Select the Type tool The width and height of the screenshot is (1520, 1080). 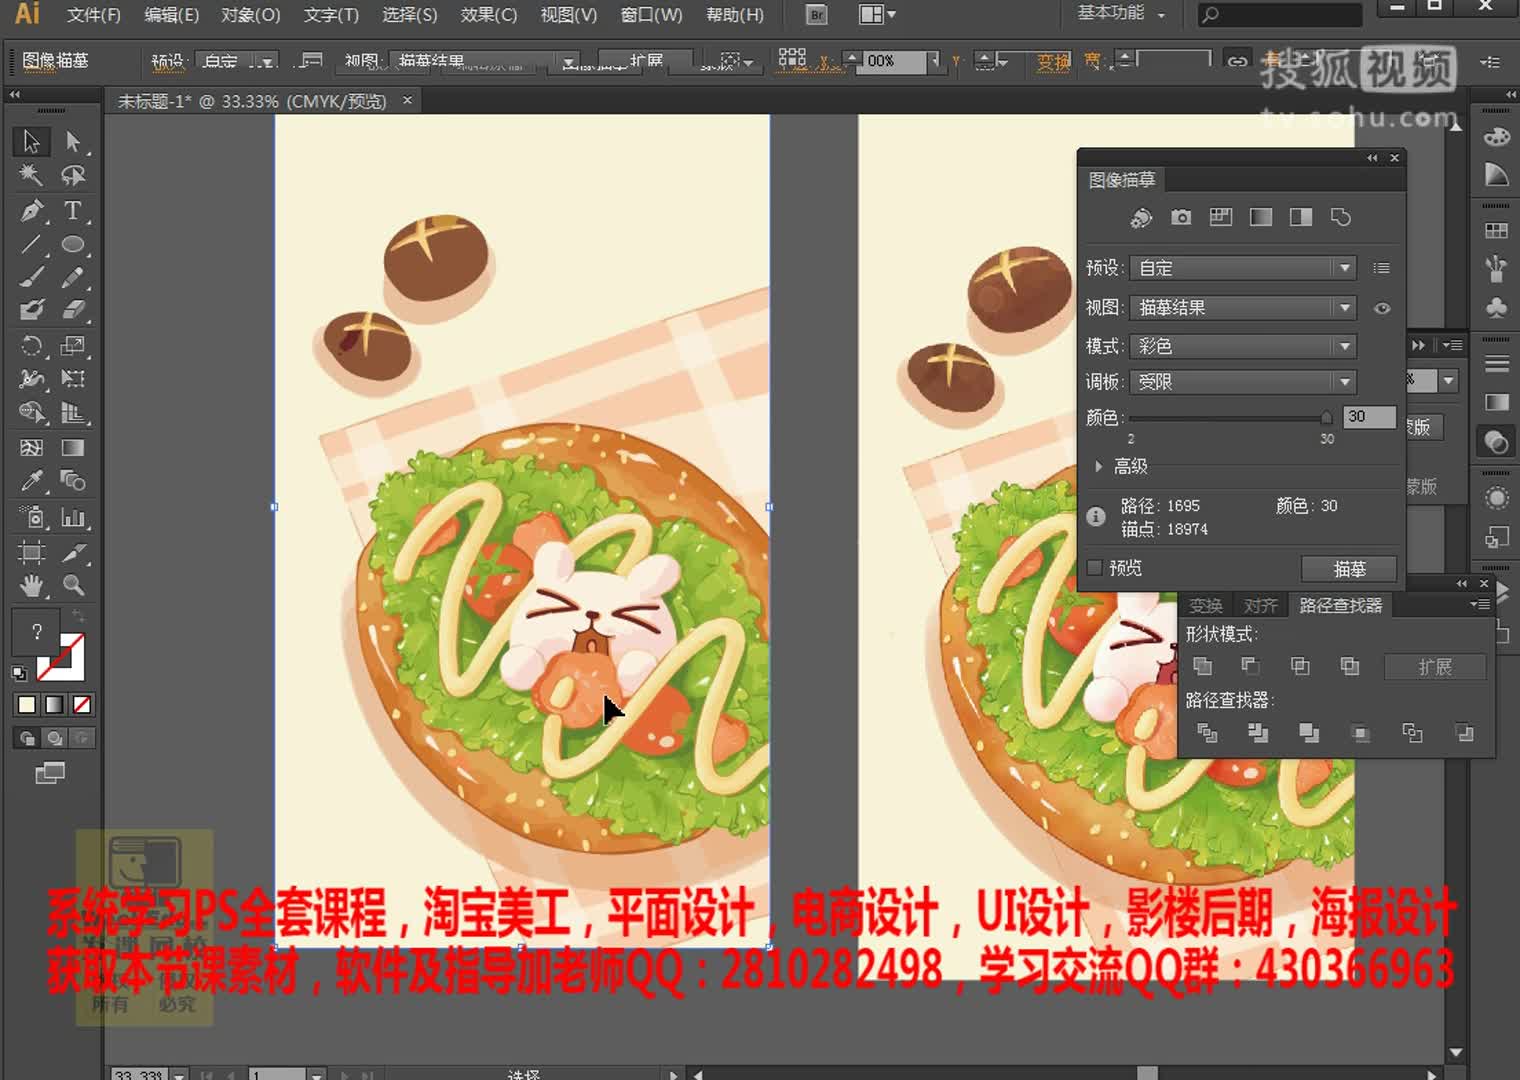73,211
